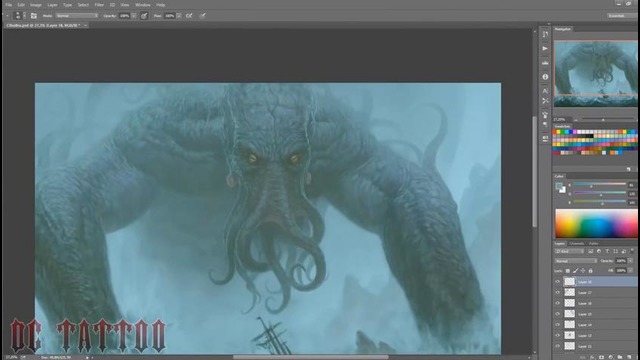Open the Info panel icon
The image size is (640, 360).
(x=545, y=77)
